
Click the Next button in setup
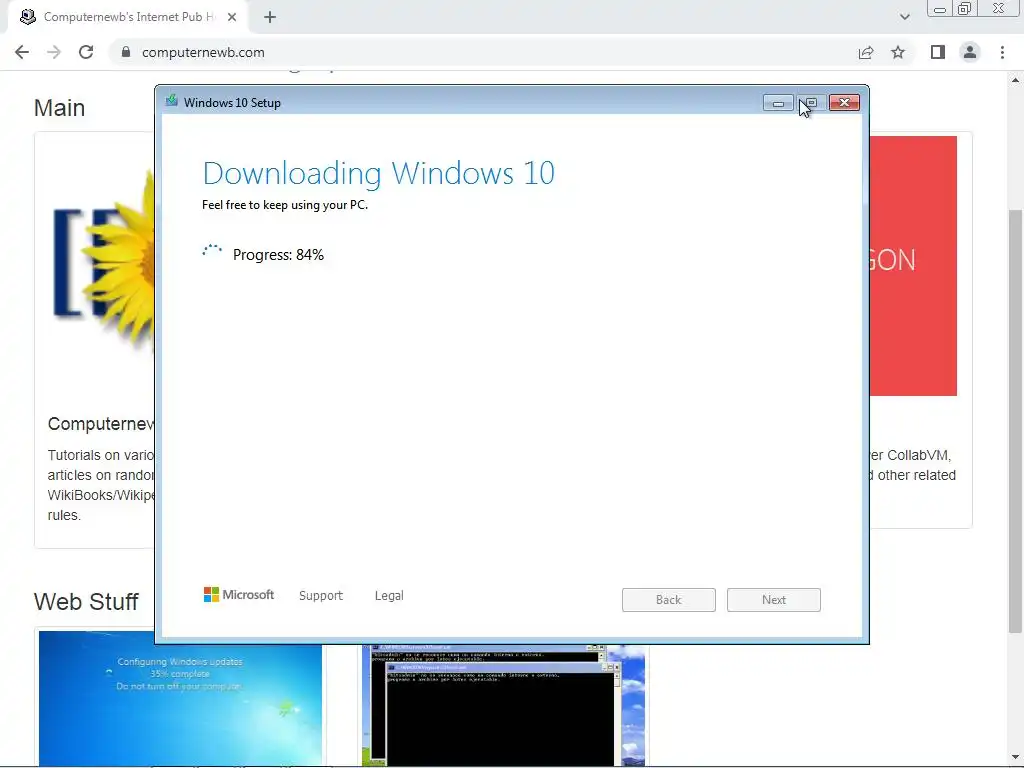click(x=774, y=600)
